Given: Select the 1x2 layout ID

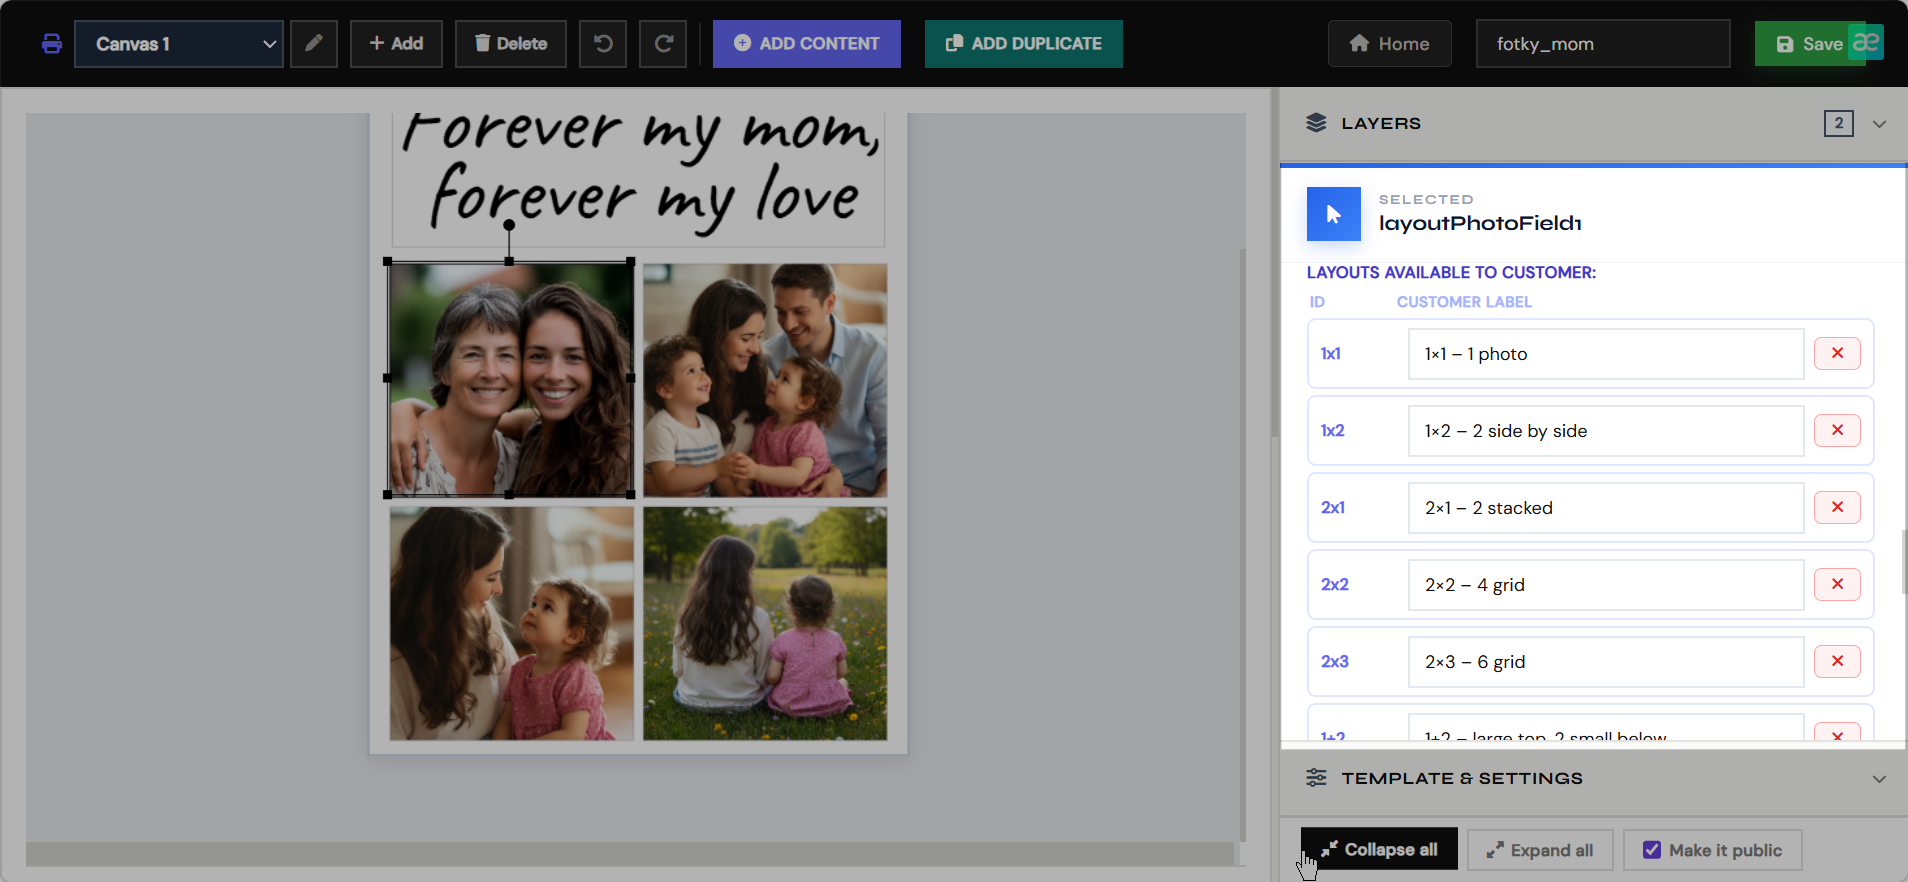Looking at the screenshot, I should (1333, 431).
